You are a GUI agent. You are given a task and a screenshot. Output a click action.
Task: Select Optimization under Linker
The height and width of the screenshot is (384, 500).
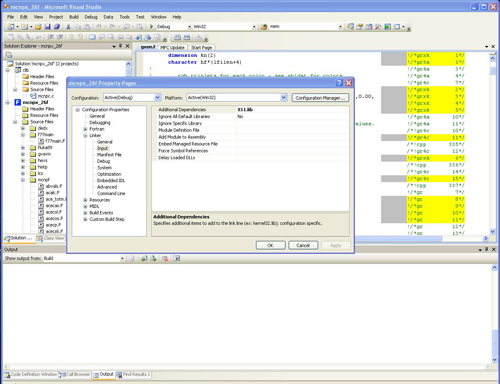point(109,174)
